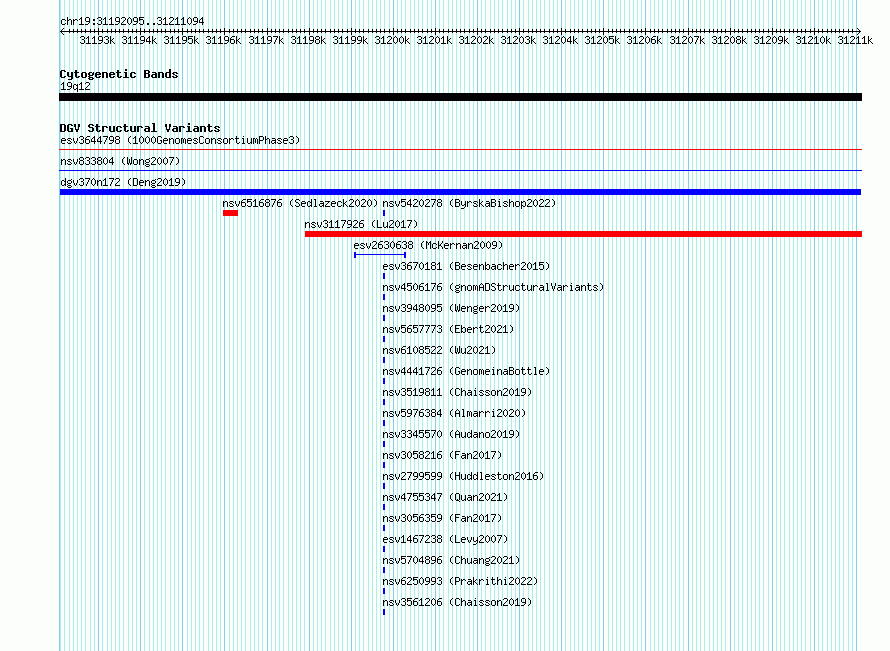
Task: Click the 31211k ruler label
Action: (855, 40)
